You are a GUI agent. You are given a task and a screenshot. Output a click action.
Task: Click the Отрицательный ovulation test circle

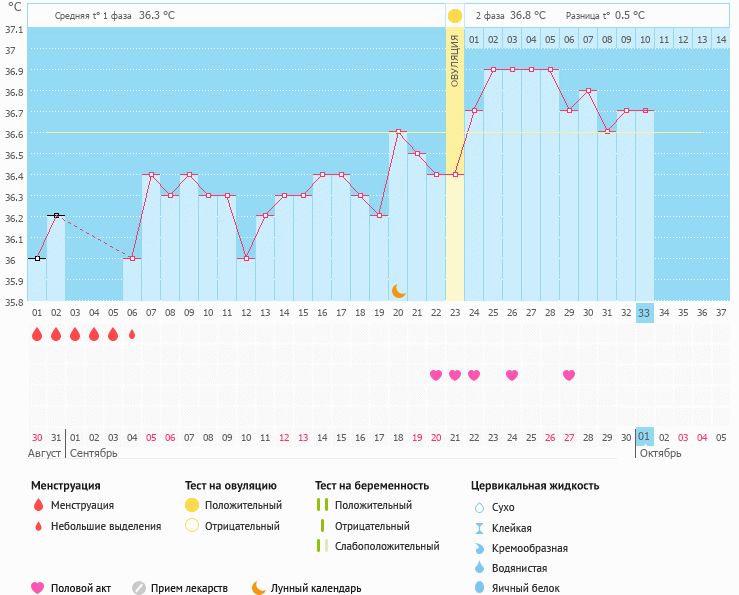pyautogui.click(x=192, y=526)
